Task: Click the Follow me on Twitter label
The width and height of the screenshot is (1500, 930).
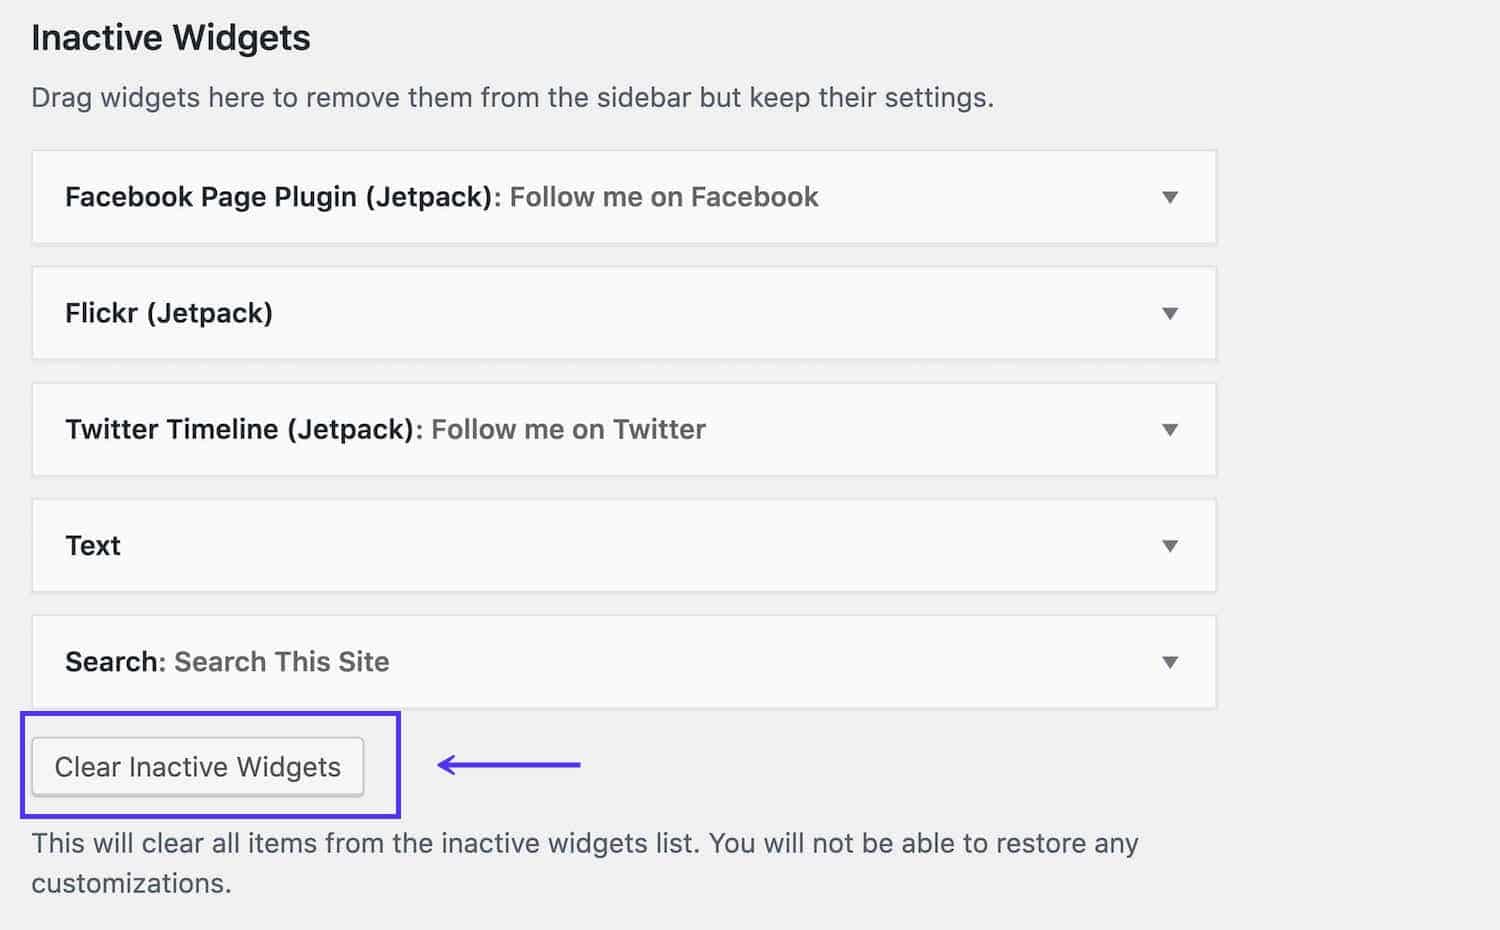Action: click(567, 430)
